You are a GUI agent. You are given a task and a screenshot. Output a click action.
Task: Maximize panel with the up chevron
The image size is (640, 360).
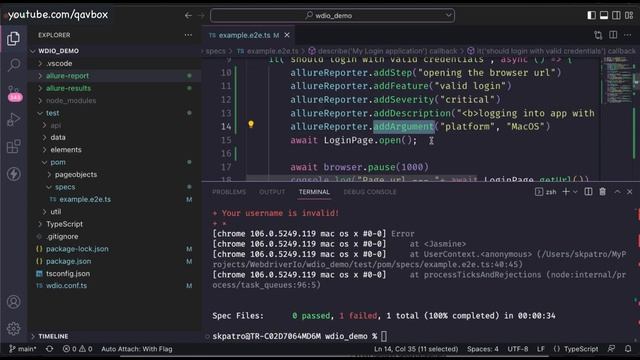(x=617, y=191)
